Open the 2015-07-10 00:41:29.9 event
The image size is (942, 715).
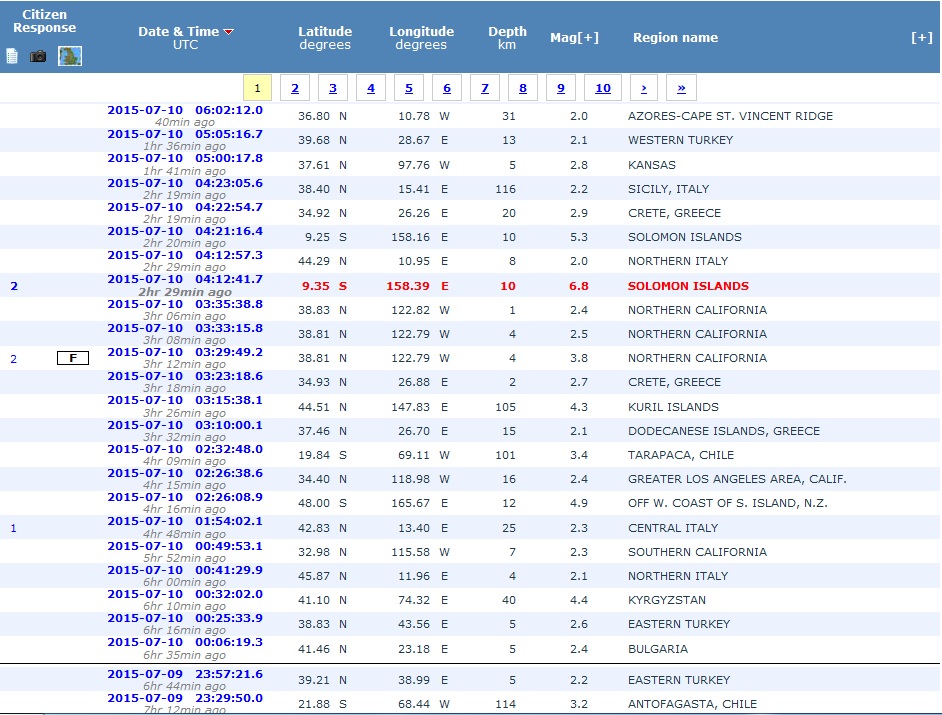[185, 570]
